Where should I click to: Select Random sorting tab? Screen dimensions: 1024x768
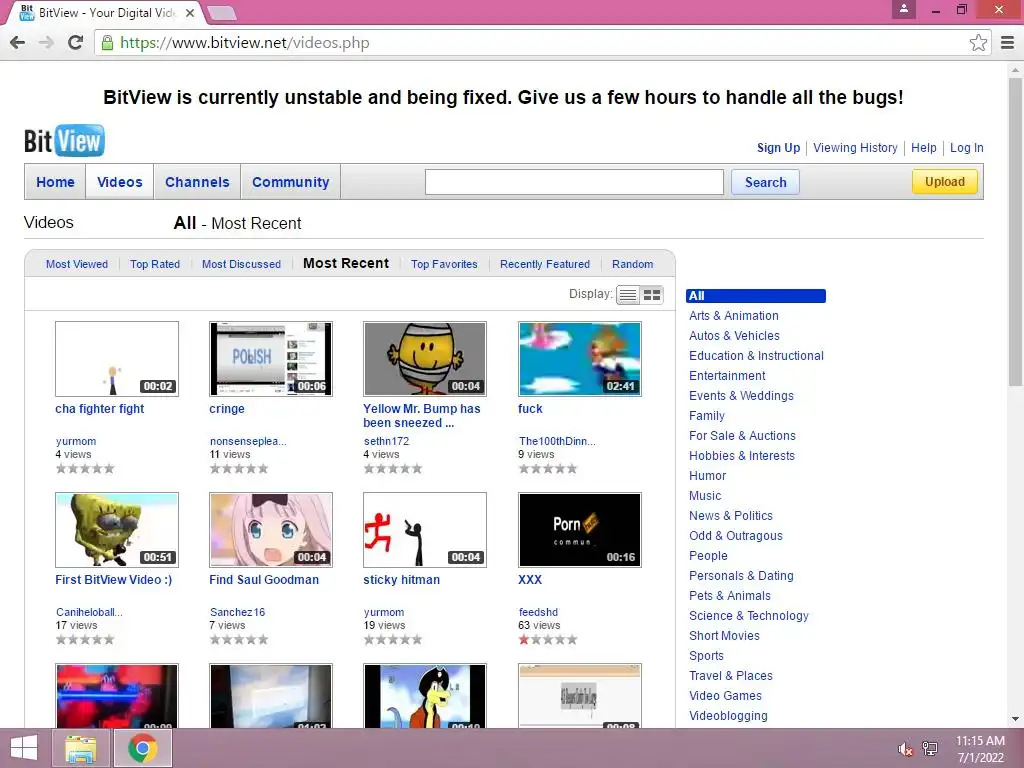pyautogui.click(x=632, y=264)
